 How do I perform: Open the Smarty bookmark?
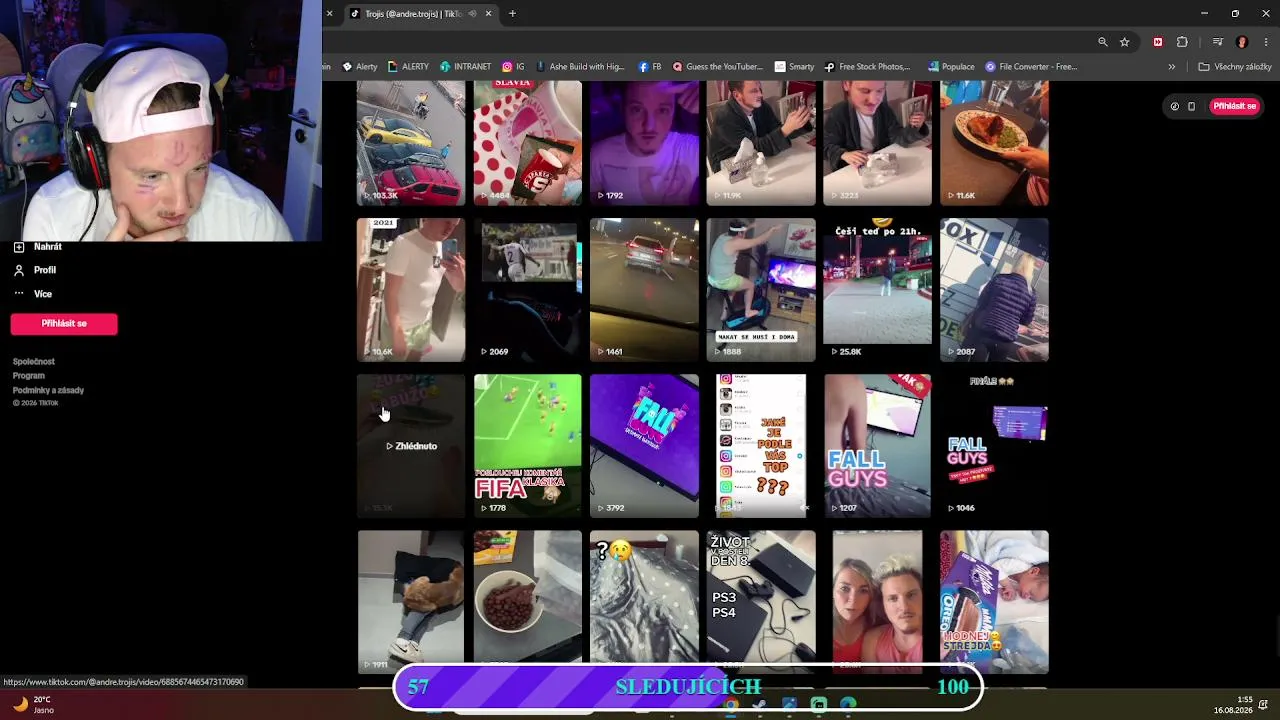(795, 67)
